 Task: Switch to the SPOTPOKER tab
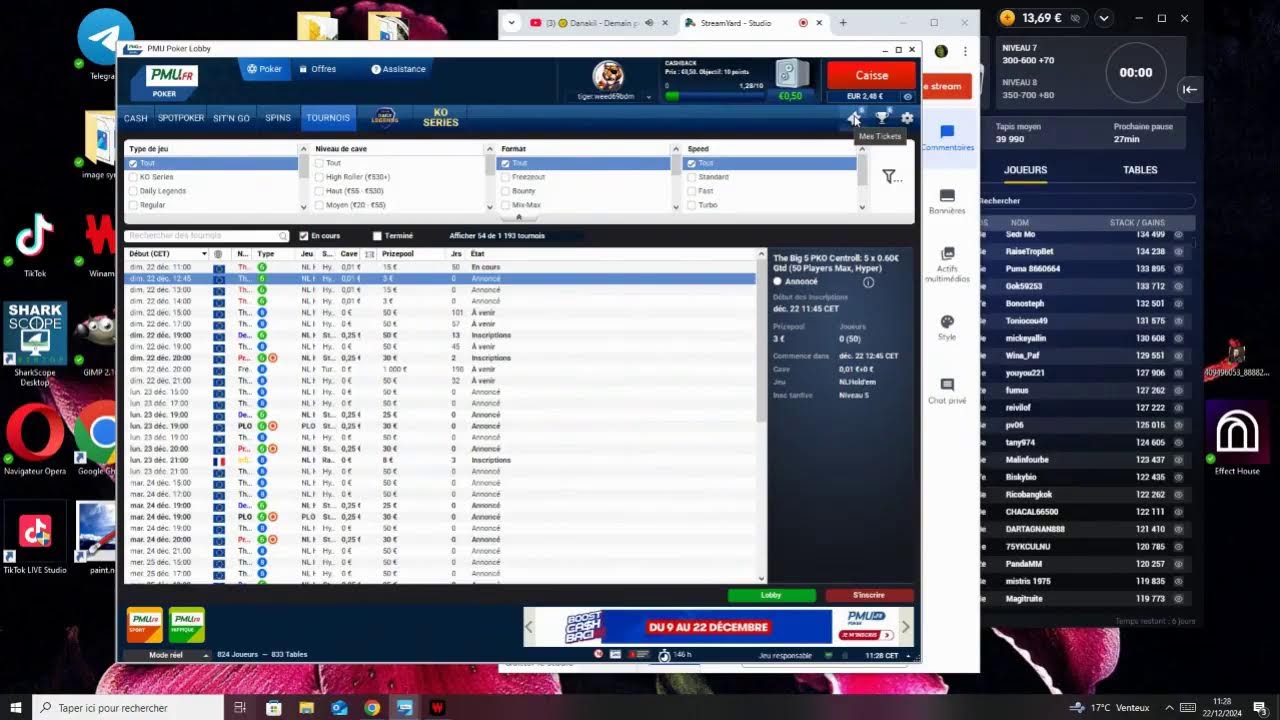point(181,118)
